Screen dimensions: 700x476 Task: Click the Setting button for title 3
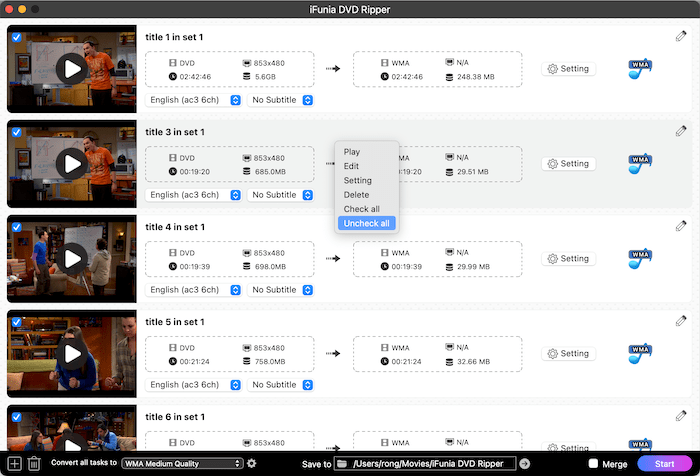pyautogui.click(x=568, y=164)
